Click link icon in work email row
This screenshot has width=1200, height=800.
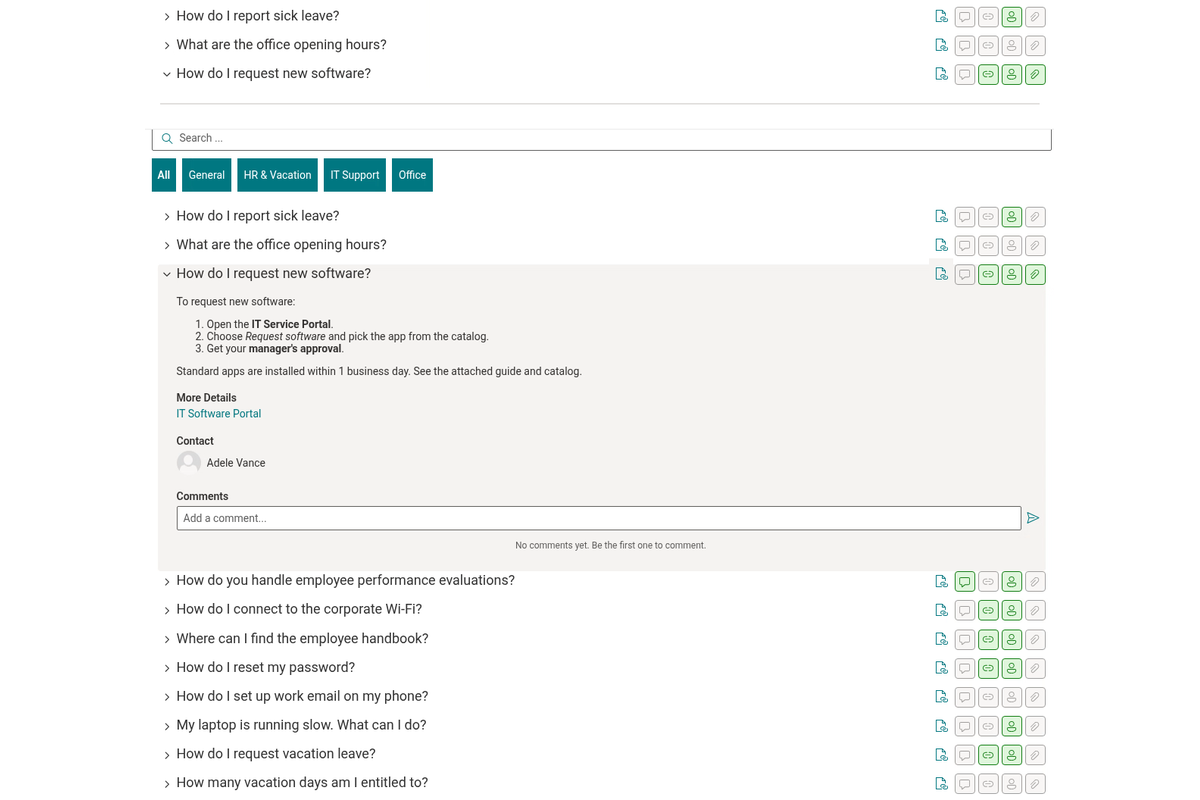pyautogui.click(x=988, y=697)
